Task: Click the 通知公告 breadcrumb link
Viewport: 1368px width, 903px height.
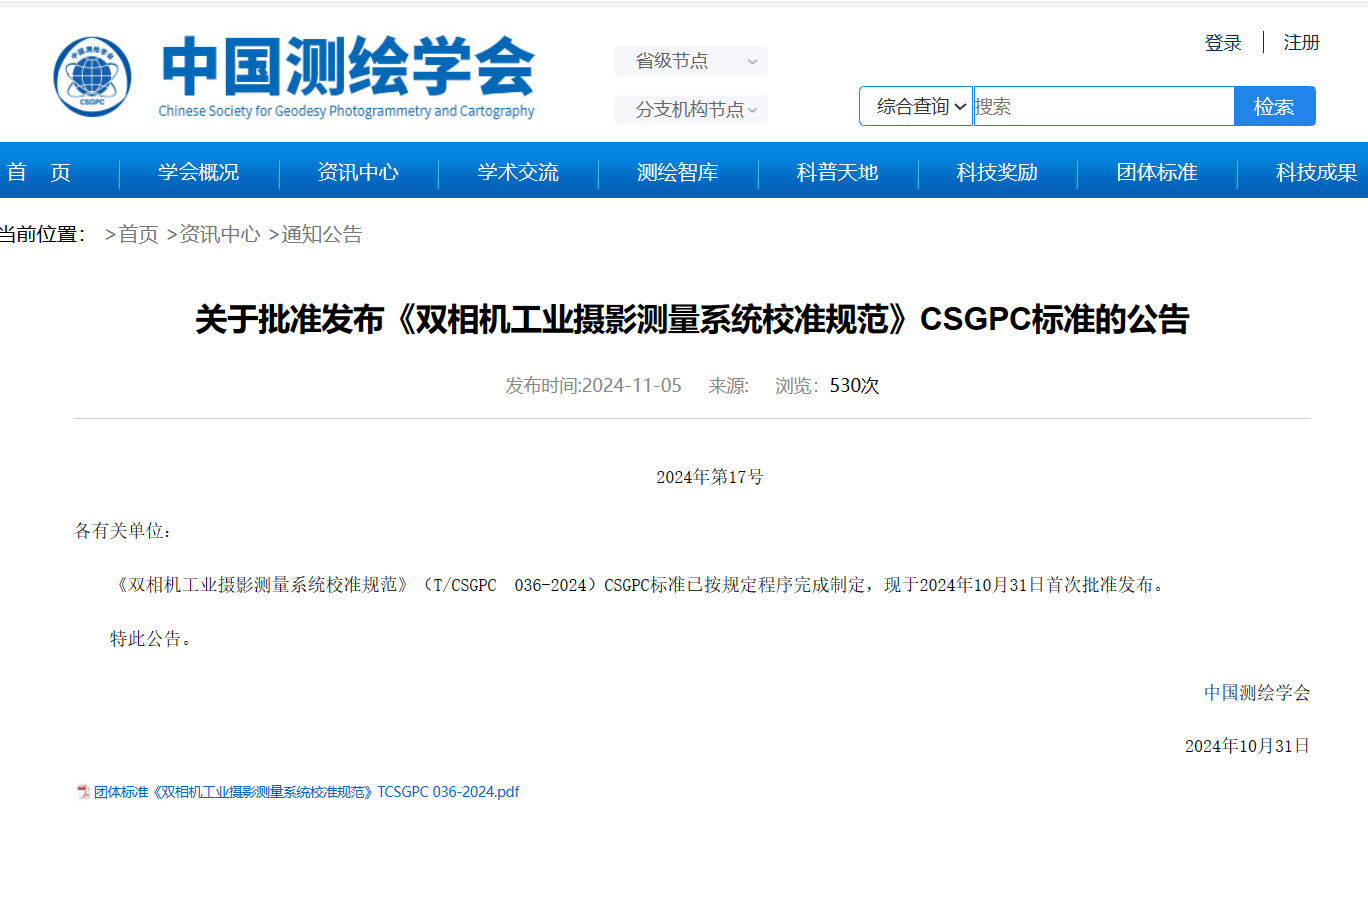Action: (321, 234)
